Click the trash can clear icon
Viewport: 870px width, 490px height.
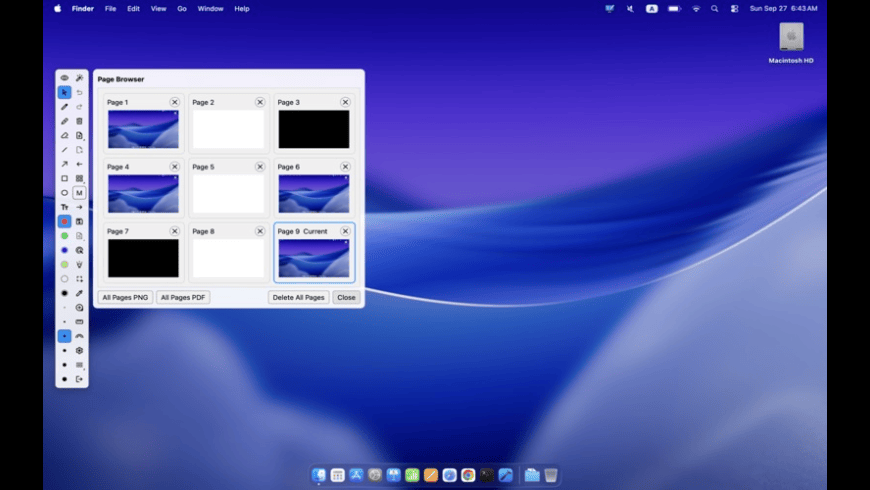point(79,121)
